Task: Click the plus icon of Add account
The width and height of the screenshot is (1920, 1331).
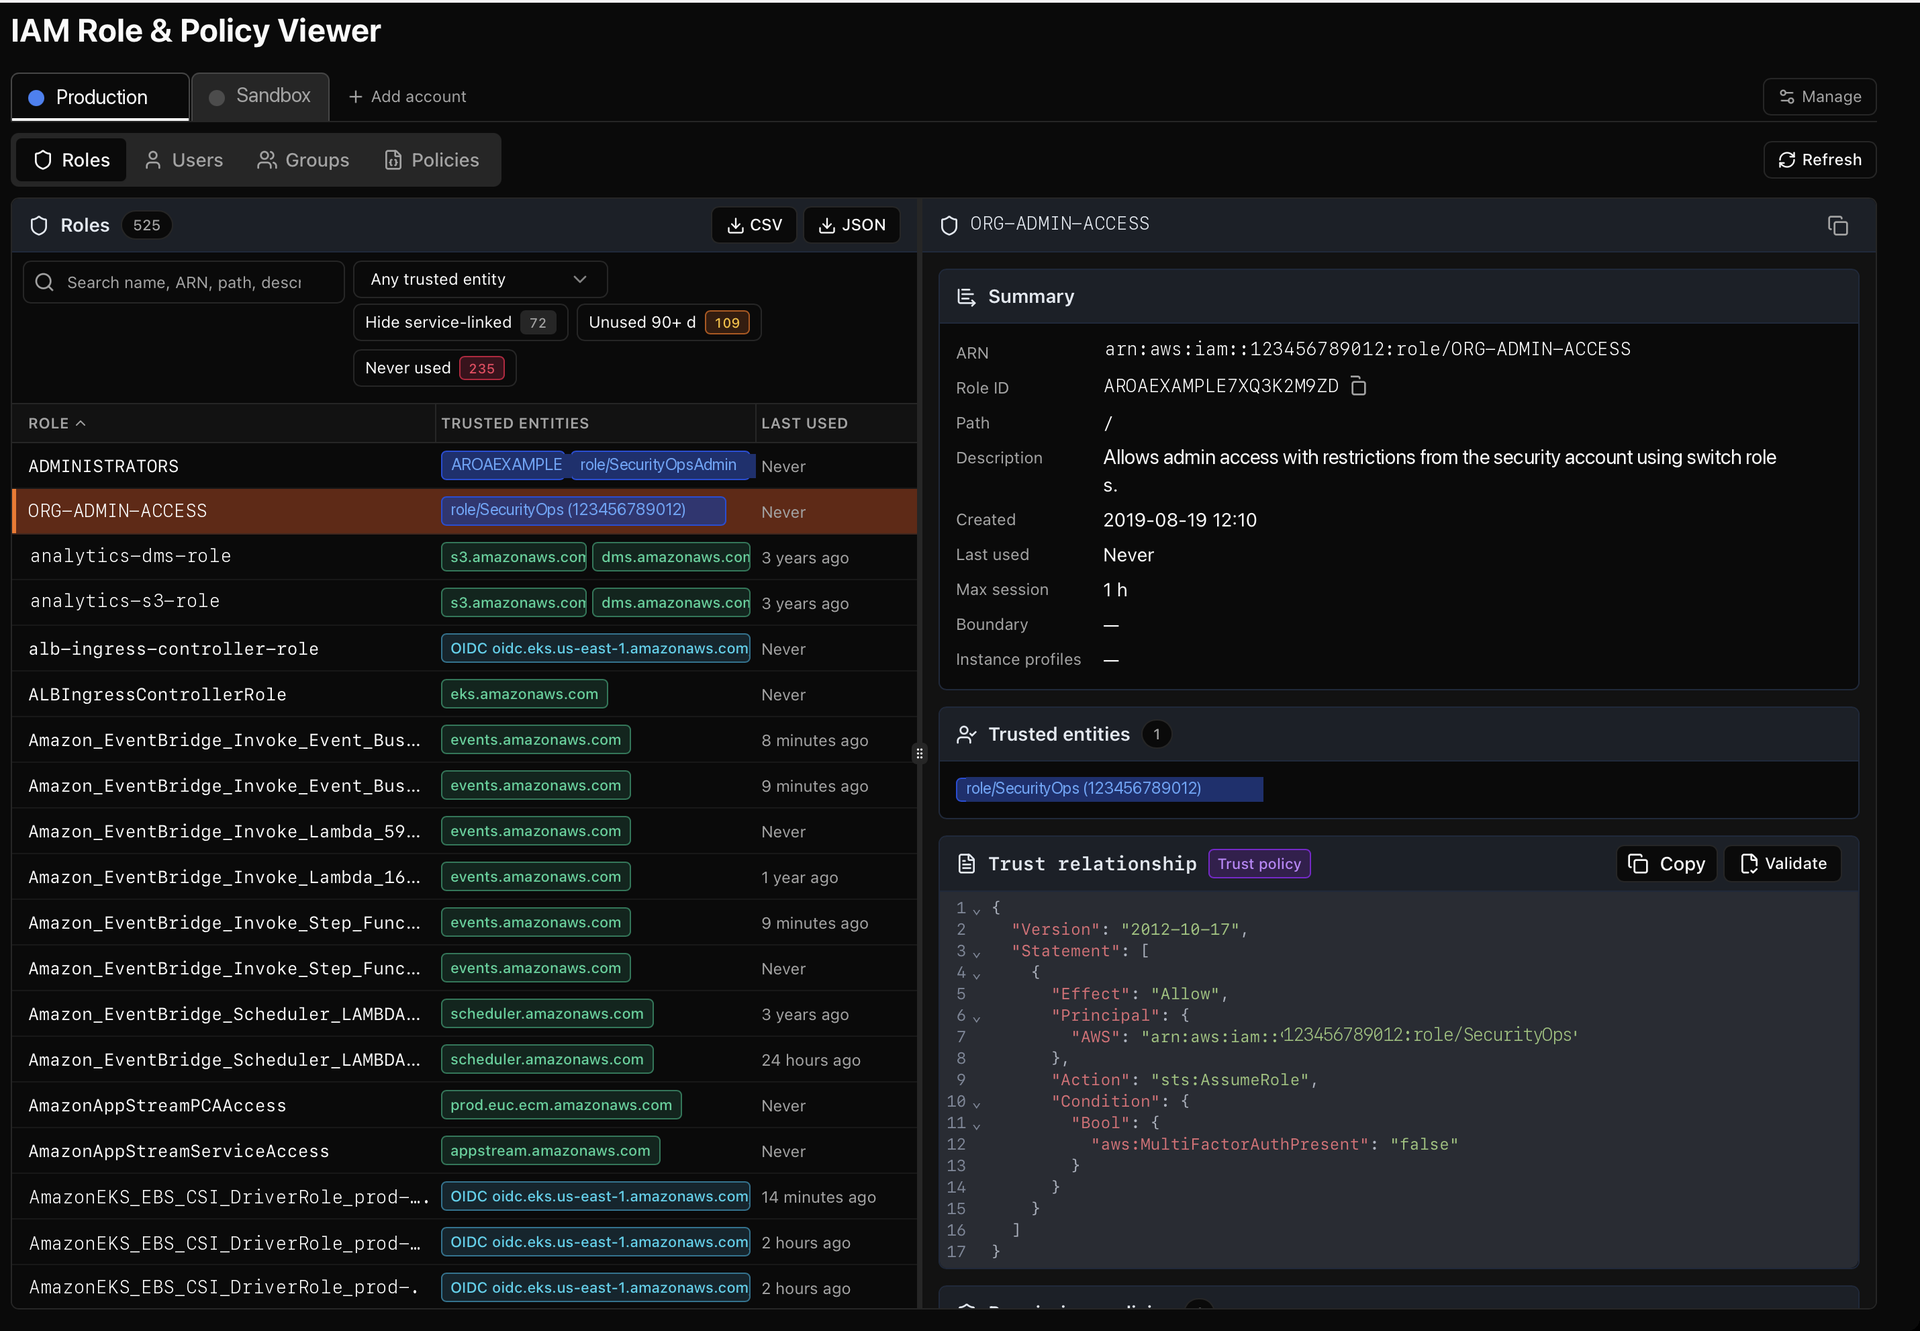Action: tap(355, 97)
